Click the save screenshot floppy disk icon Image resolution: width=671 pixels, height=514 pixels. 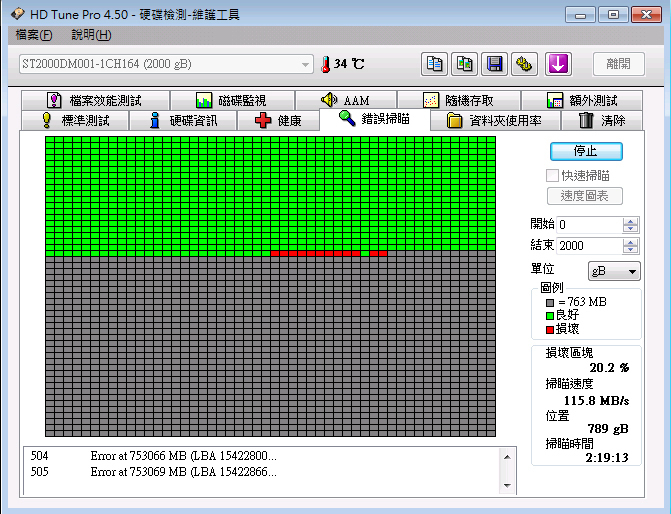point(494,64)
